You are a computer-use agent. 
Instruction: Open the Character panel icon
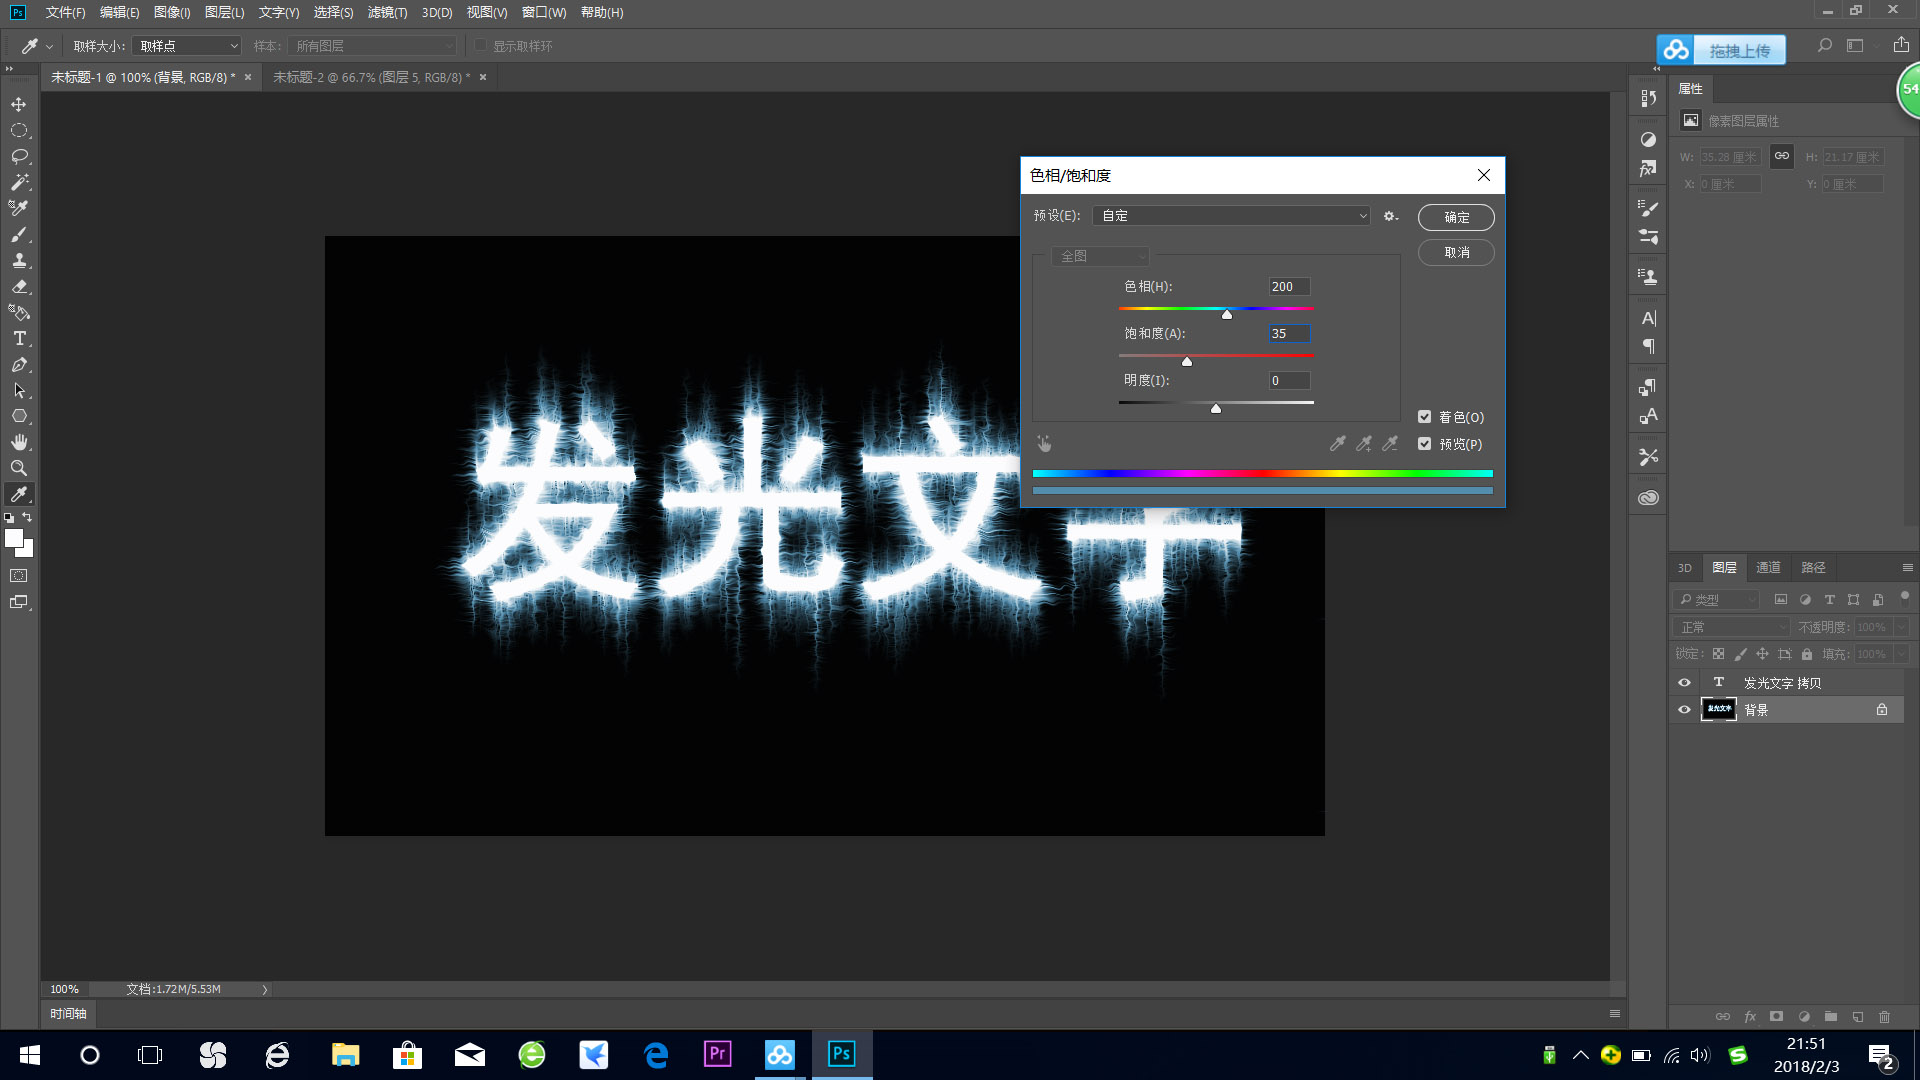pos(1647,318)
